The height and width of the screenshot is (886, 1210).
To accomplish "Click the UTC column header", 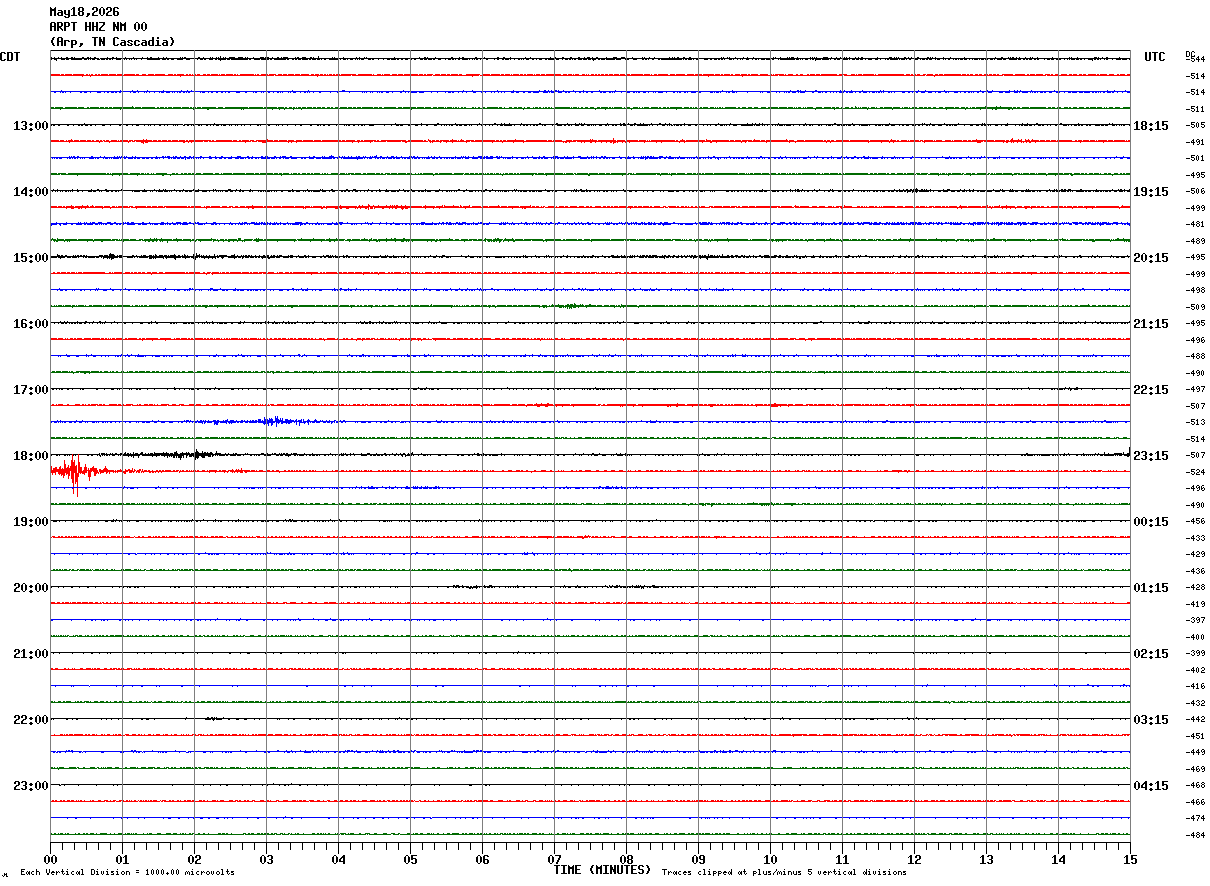I will point(1155,57).
